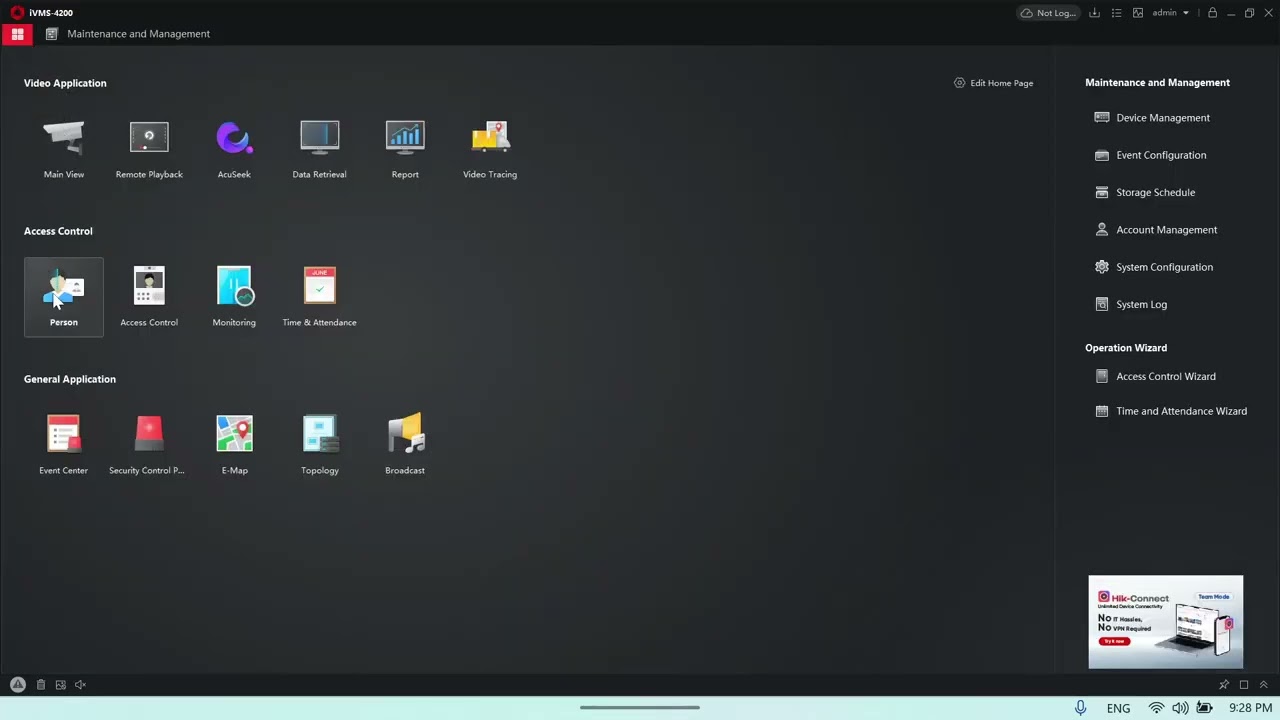Switch to Maintenance and Management tab

coord(128,34)
